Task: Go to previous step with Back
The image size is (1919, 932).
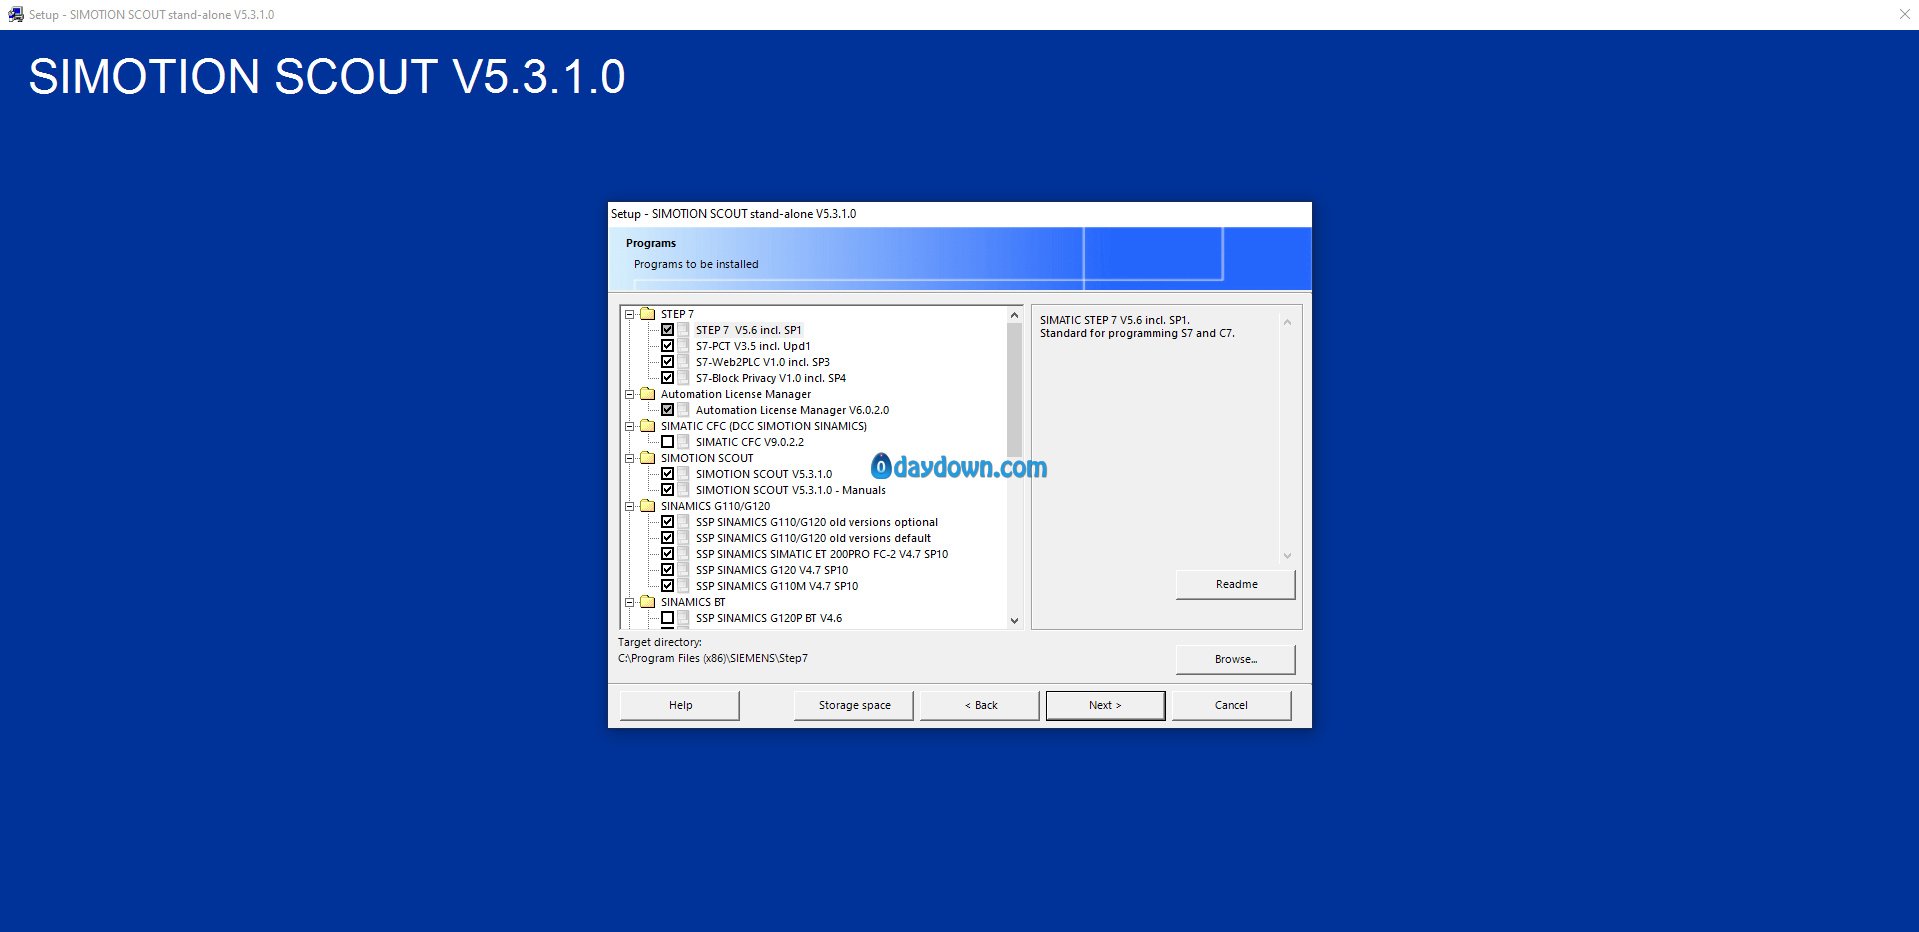Action: point(980,705)
